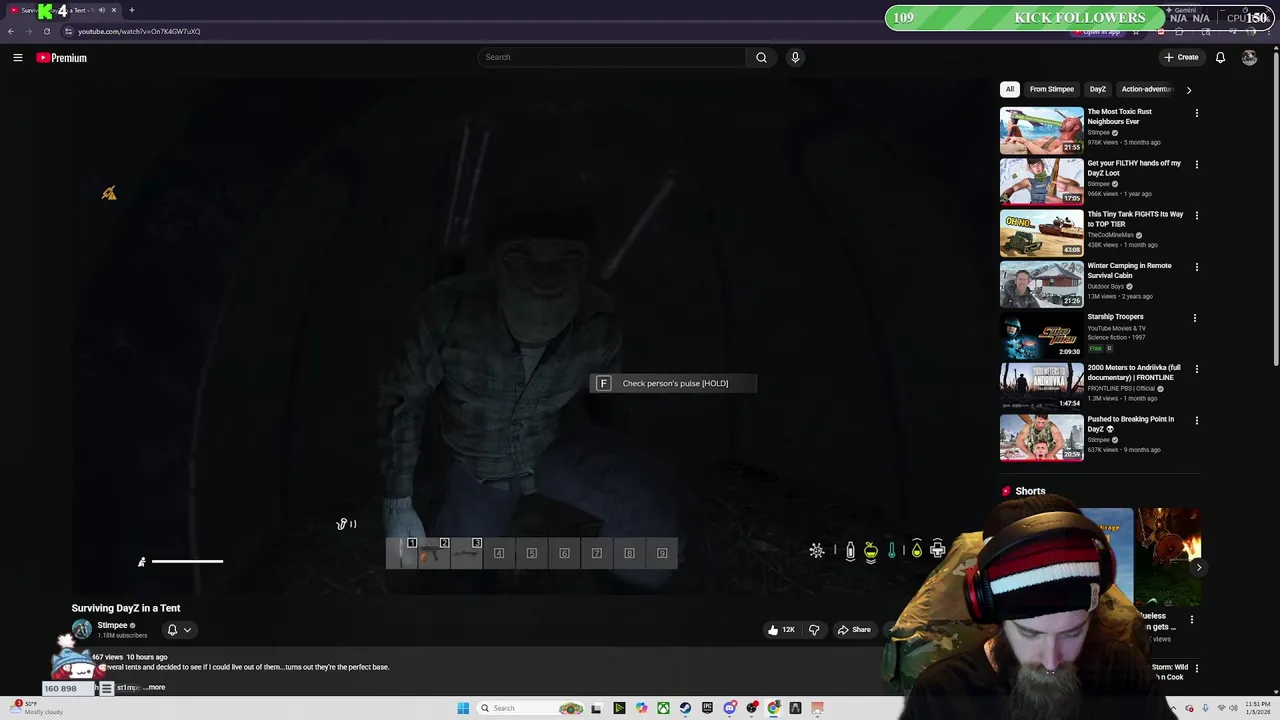Mute tab using speaker icon in tab
This screenshot has width=1280, height=720.
click(x=101, y=10)
